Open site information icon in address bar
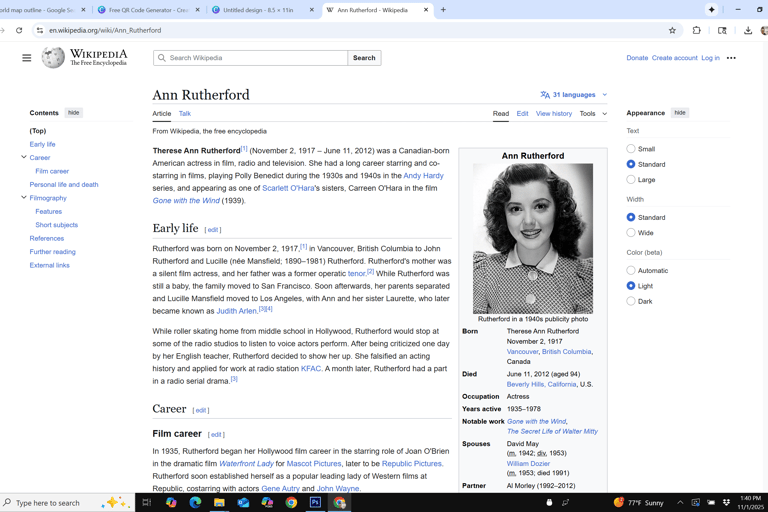The image size is (768, 512). (x=40, y=30)
